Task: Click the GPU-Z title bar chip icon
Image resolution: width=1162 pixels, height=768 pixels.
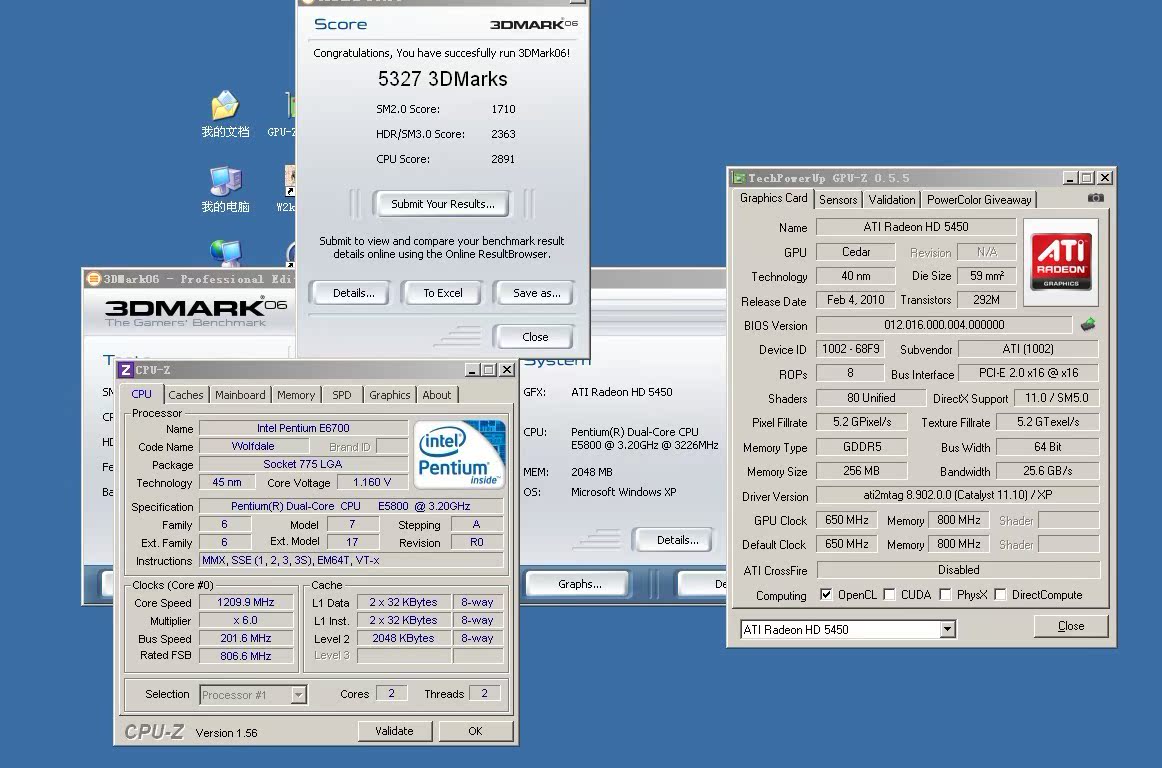Action: [x=738, y=178]
